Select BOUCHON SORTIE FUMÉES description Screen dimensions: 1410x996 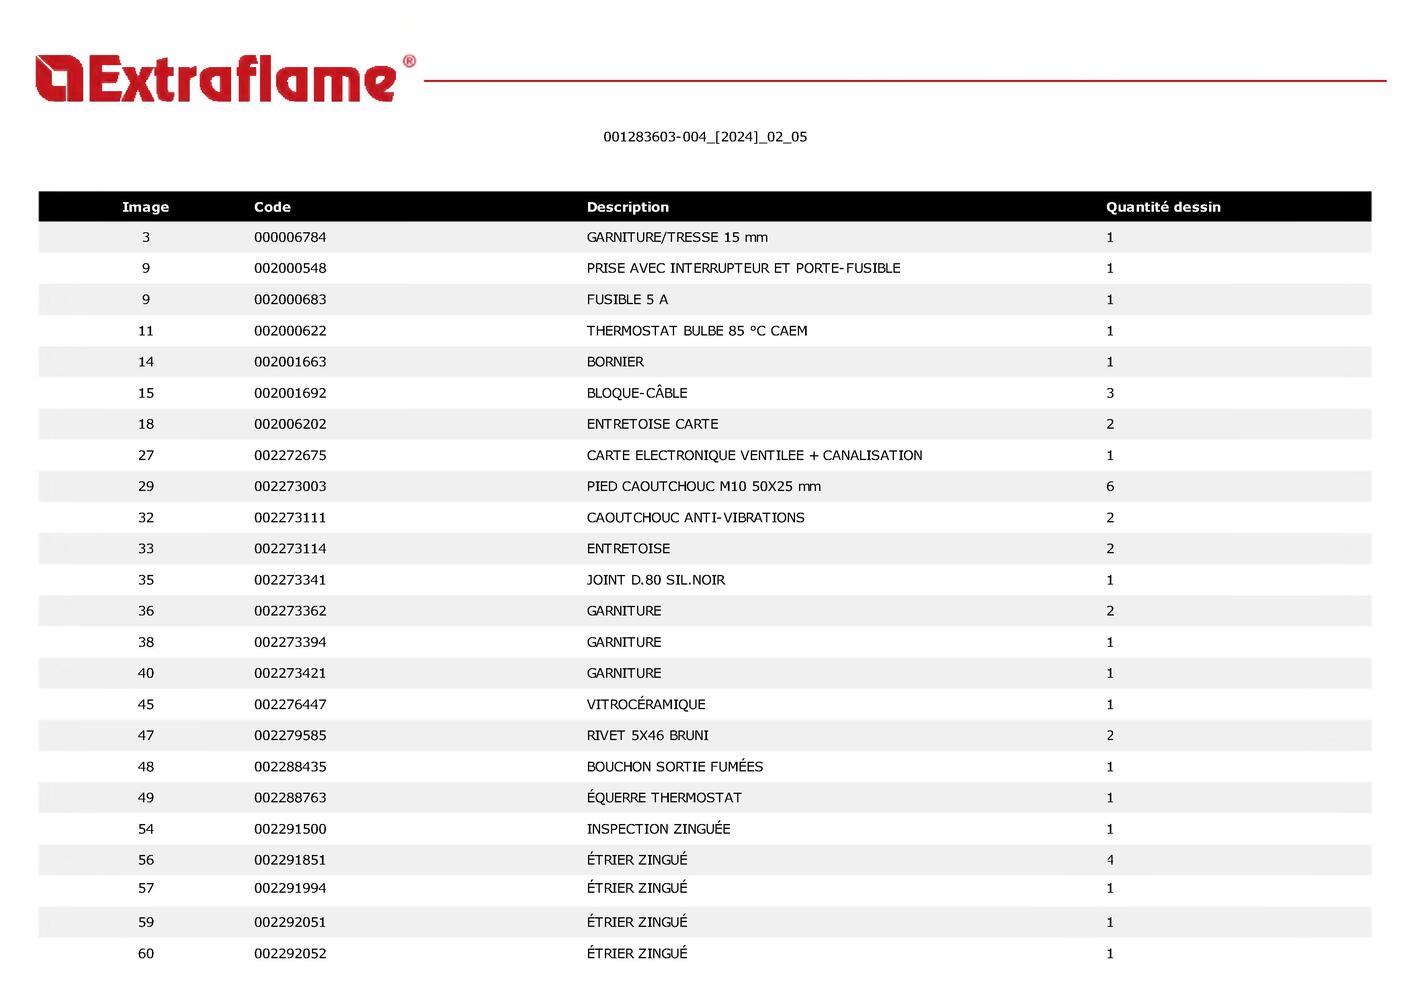pyautogui.click(x=674, y=767)
